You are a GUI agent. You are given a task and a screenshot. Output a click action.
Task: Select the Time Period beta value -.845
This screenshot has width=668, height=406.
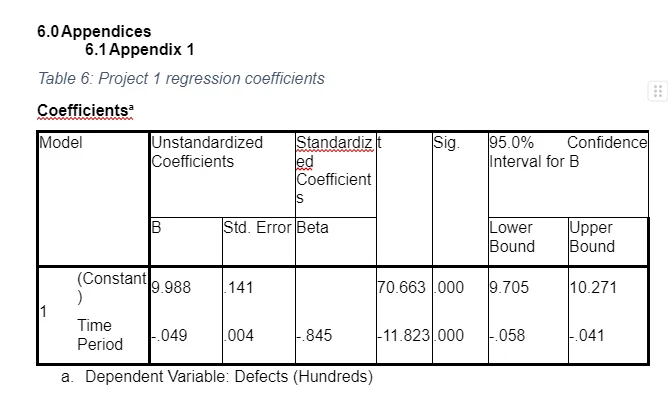click(x=314, y=336)
